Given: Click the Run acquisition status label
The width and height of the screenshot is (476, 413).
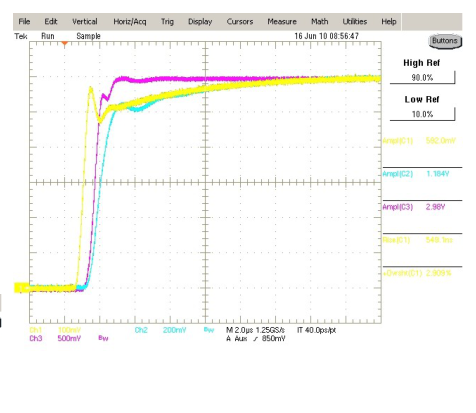Looking at the screenshot, I should coord(48,36).
